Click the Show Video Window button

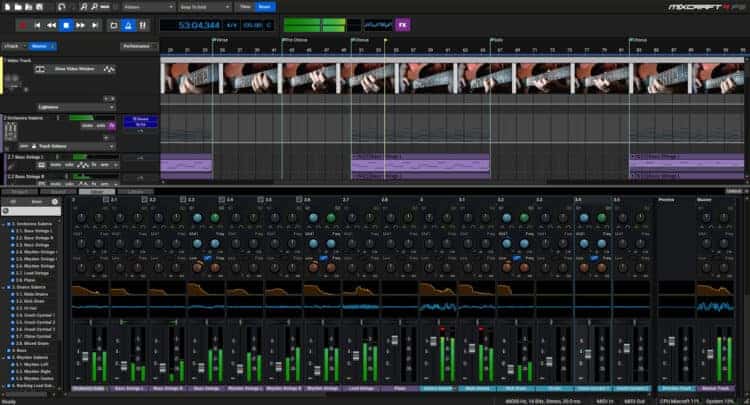74,69
